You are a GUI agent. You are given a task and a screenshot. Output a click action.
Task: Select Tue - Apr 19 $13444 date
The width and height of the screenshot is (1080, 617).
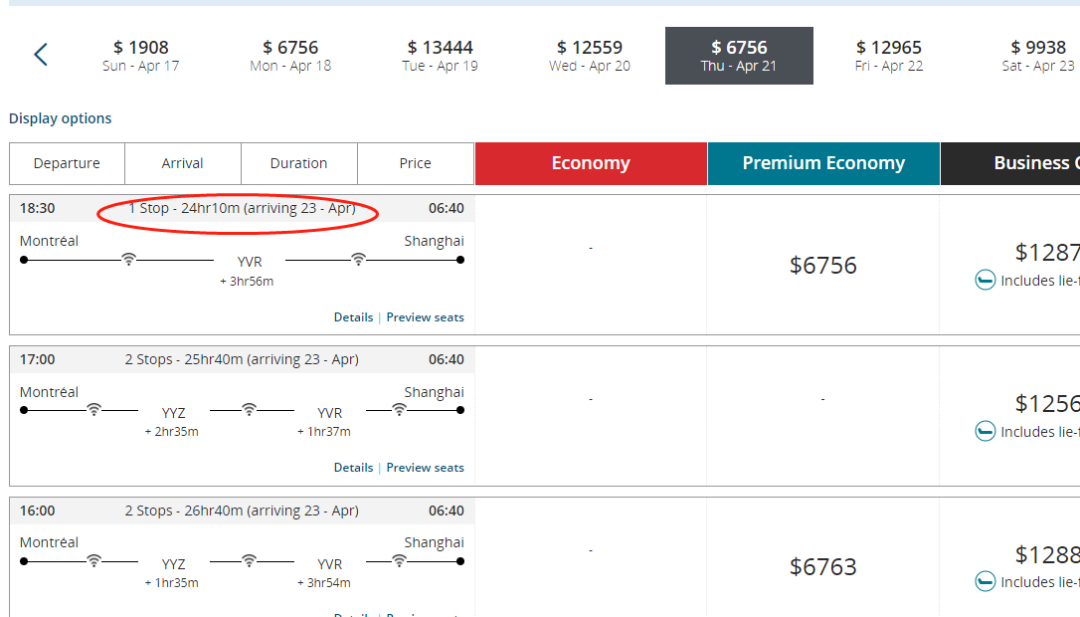pos(440,56)
